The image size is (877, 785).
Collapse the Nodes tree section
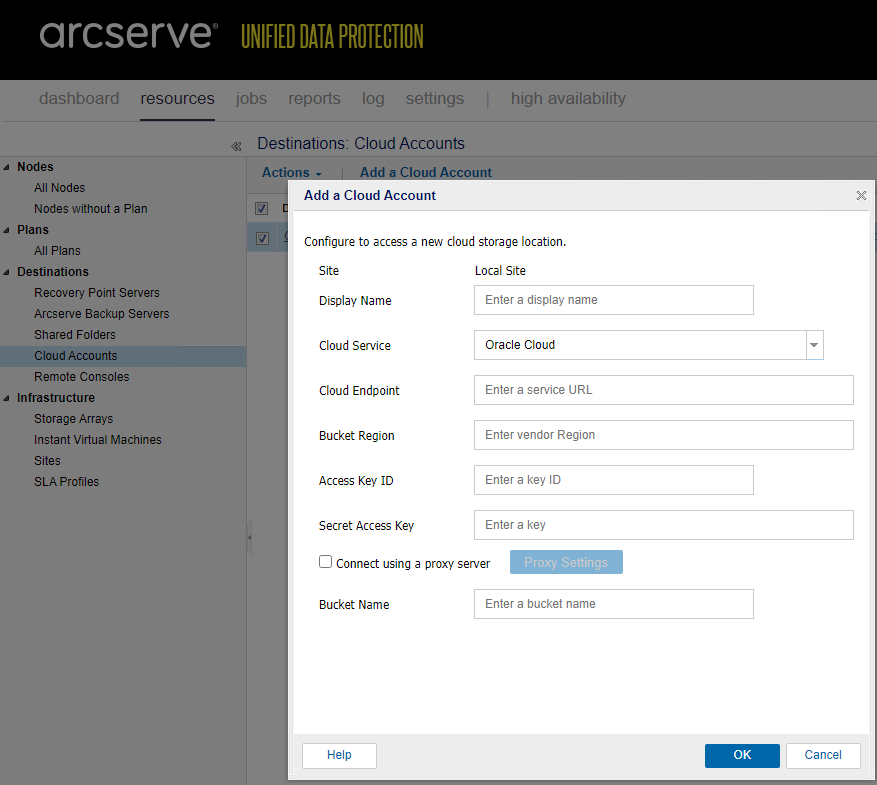click(7, 167)
